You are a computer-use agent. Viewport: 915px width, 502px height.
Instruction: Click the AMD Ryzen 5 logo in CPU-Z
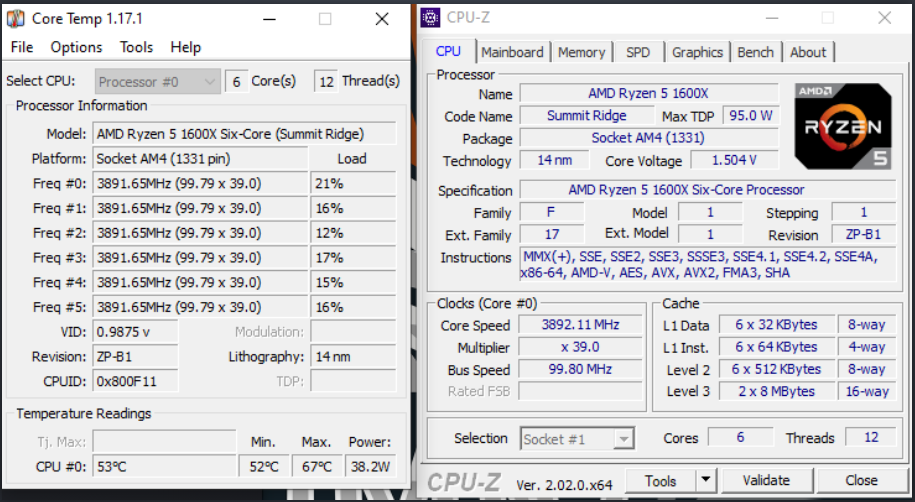[843, 126]
